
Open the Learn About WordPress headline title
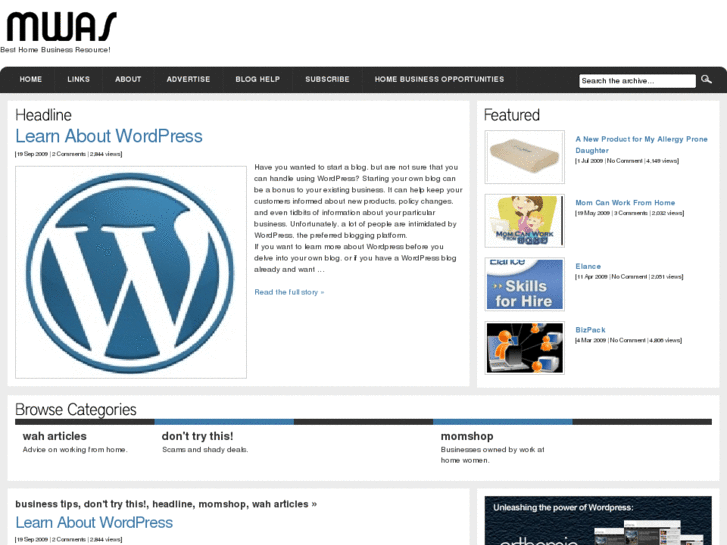click(108, 136)
